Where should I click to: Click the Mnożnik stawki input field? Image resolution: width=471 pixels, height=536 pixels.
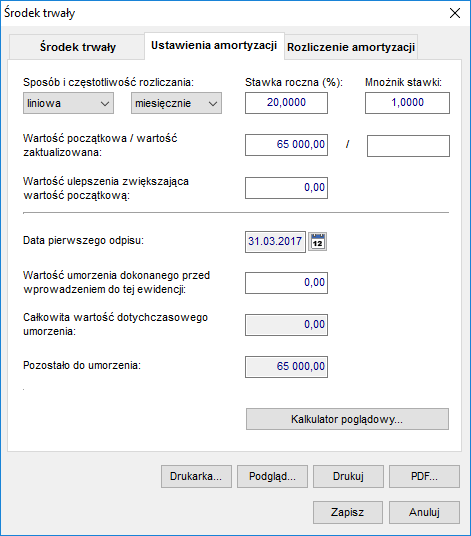(x=407, y=103)
